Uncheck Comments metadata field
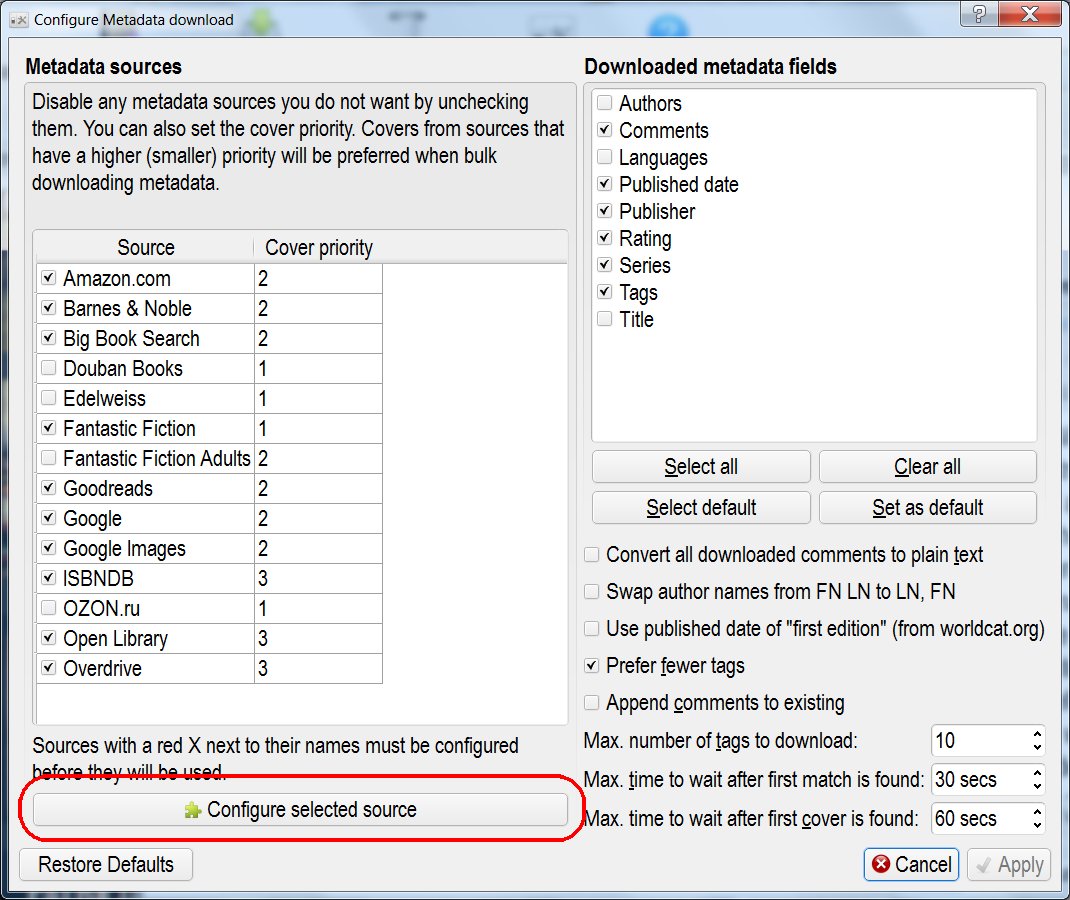Image resolution: width=1070 pixels, height=900 pixels. pos(605,130)
